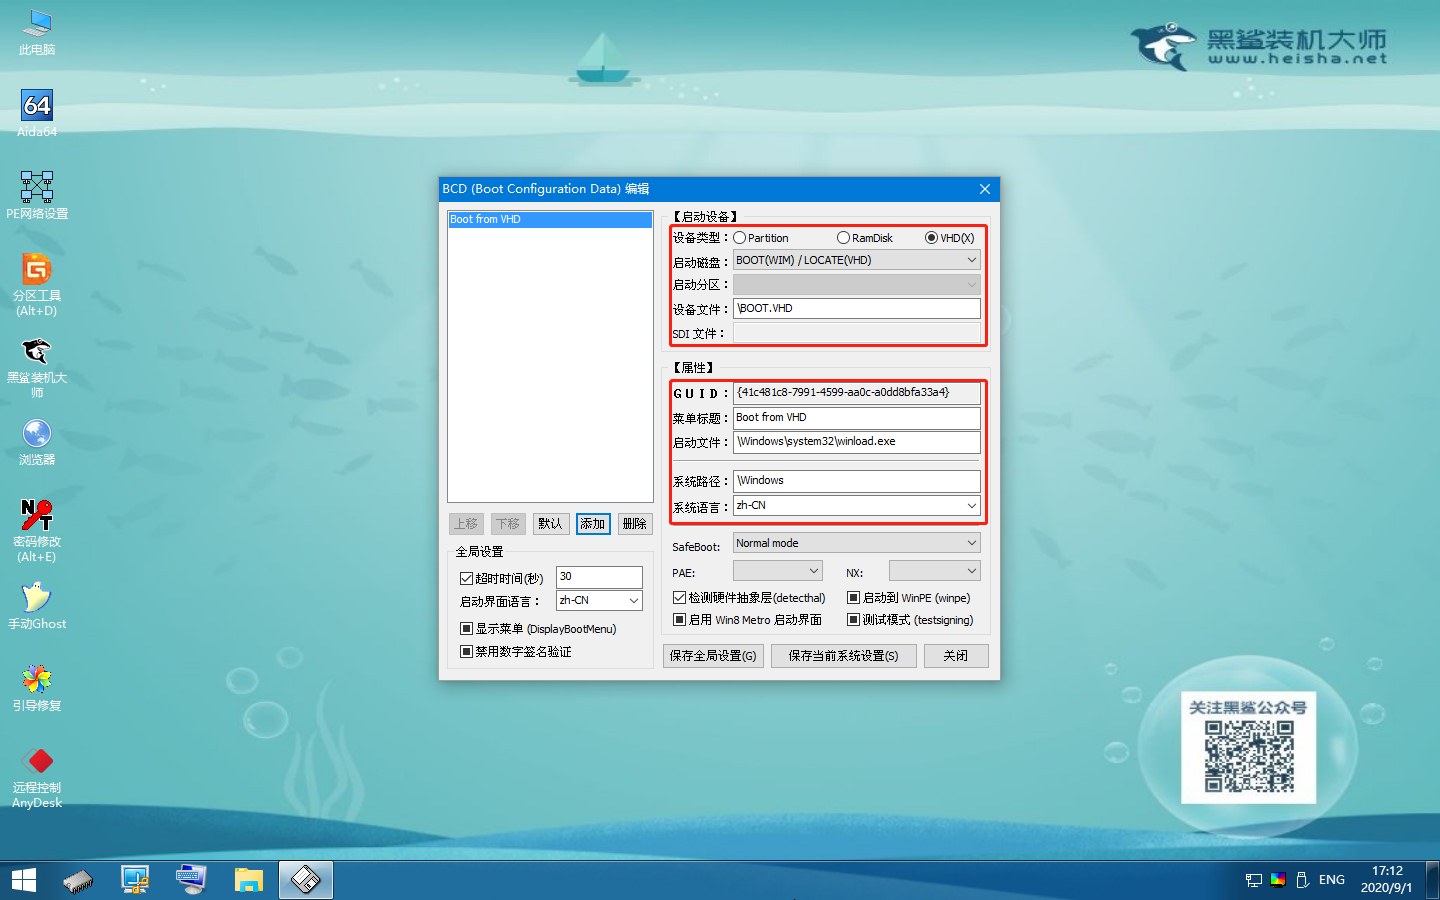The height and width of the screenshot is (900, 1440).
Task: Select Boot from VHD list entry
Action: (550, 219)
